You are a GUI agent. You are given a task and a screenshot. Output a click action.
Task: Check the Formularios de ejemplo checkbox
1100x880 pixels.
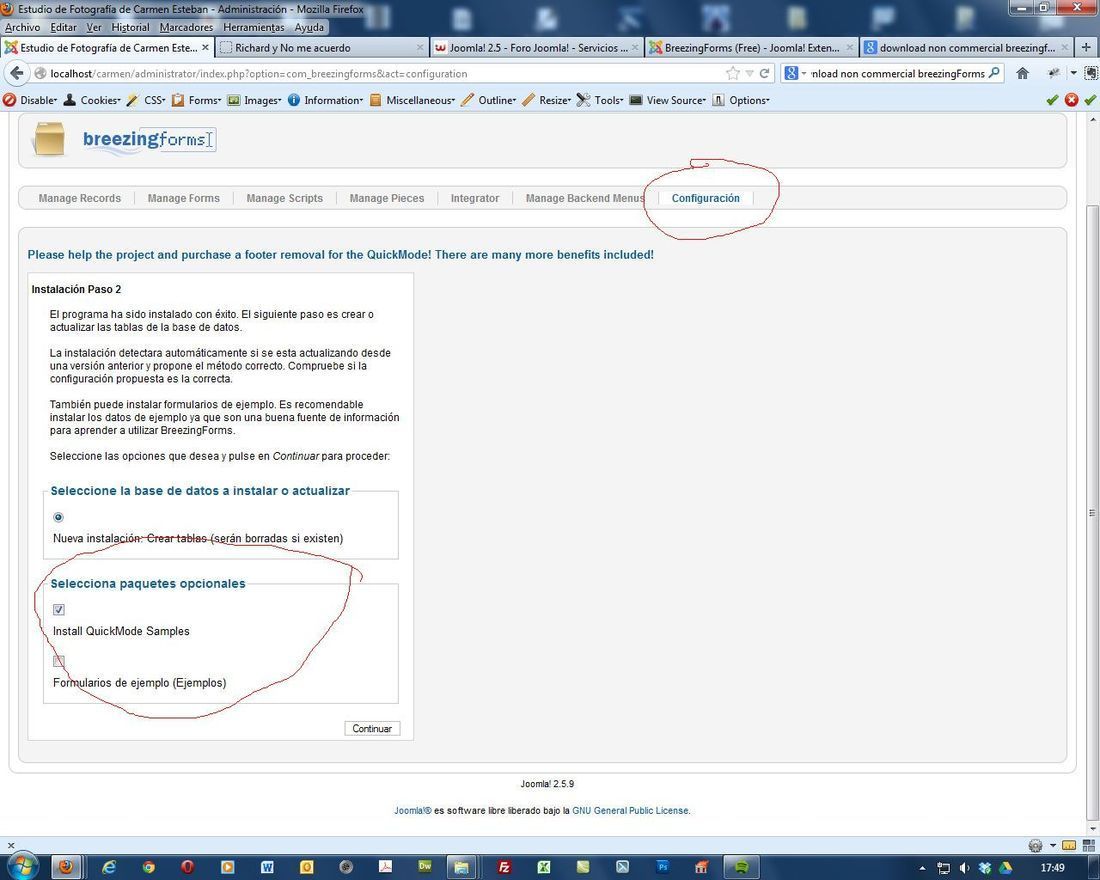[x=59, y=661]
